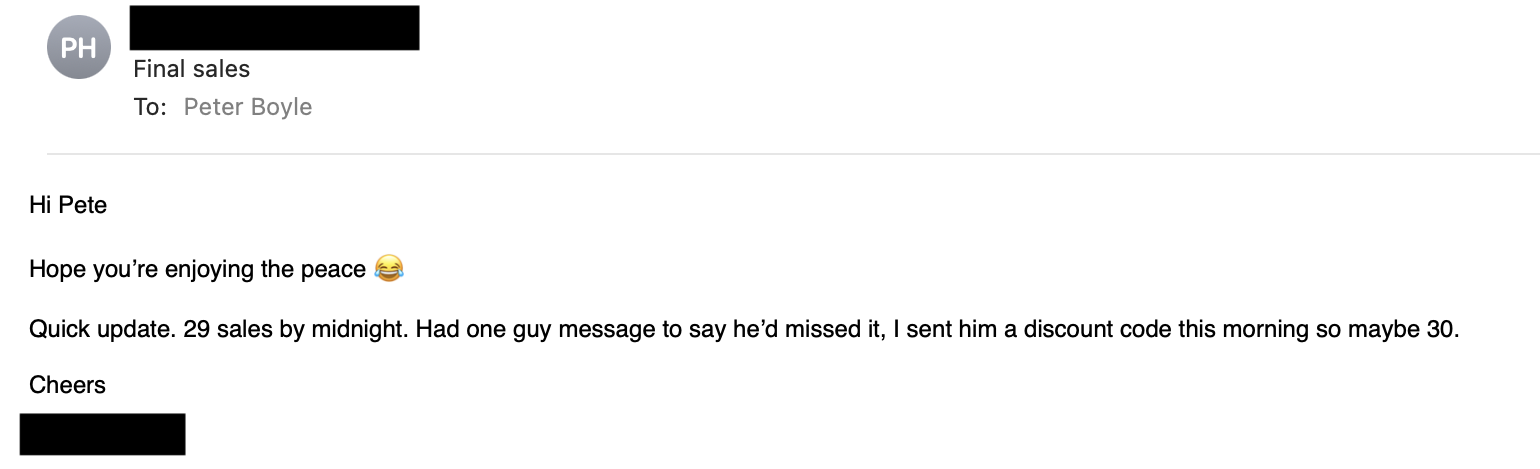The height and width of the screenshot is (469, 1540).
Task: Click the redacted sender name block
Action: (275, 27)
